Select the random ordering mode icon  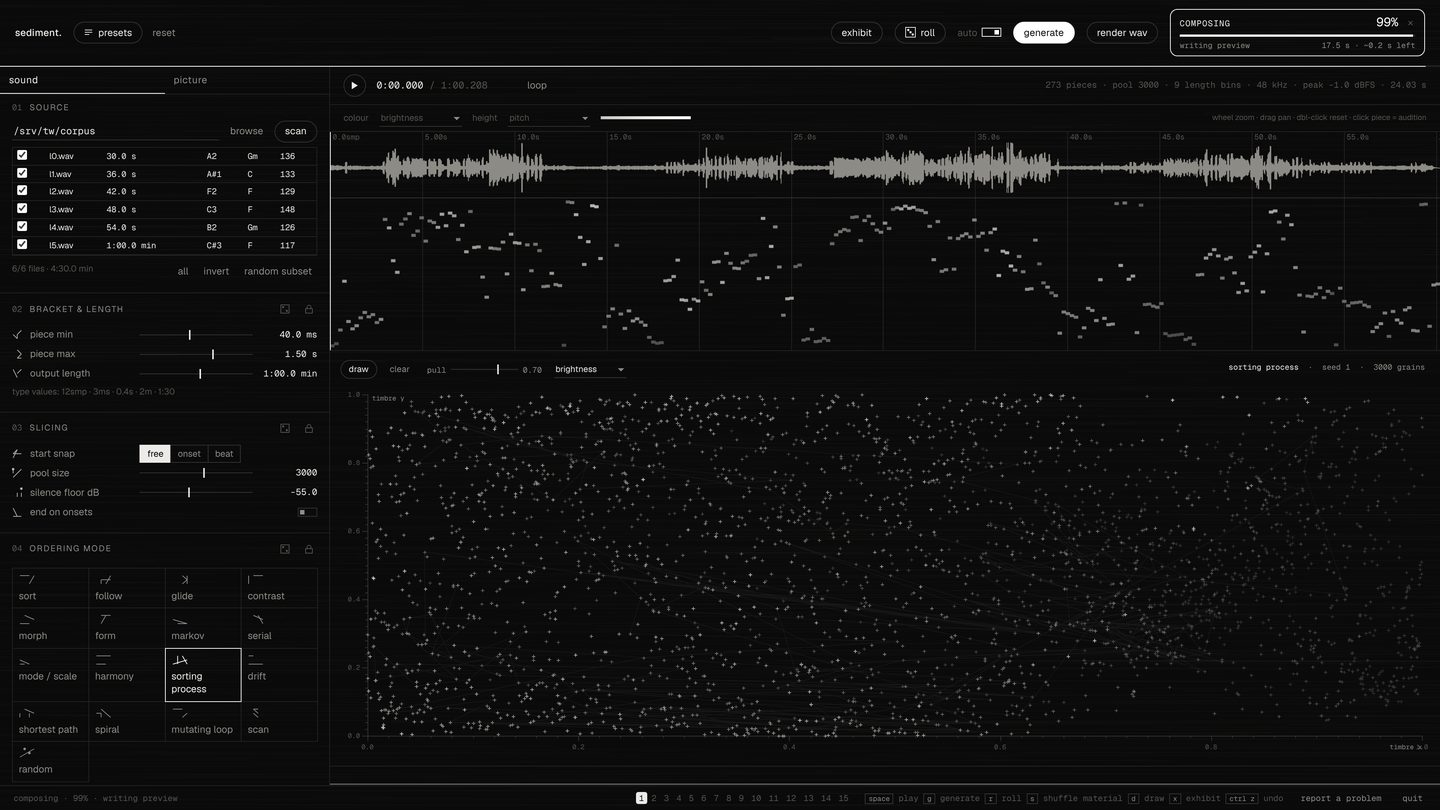coord(27,752)
